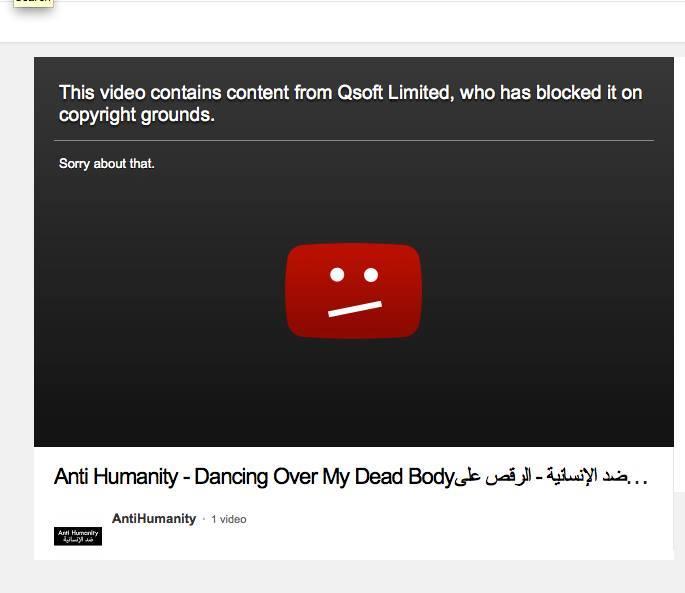Click the divider line under the copyright notice

tap(354, 141)
